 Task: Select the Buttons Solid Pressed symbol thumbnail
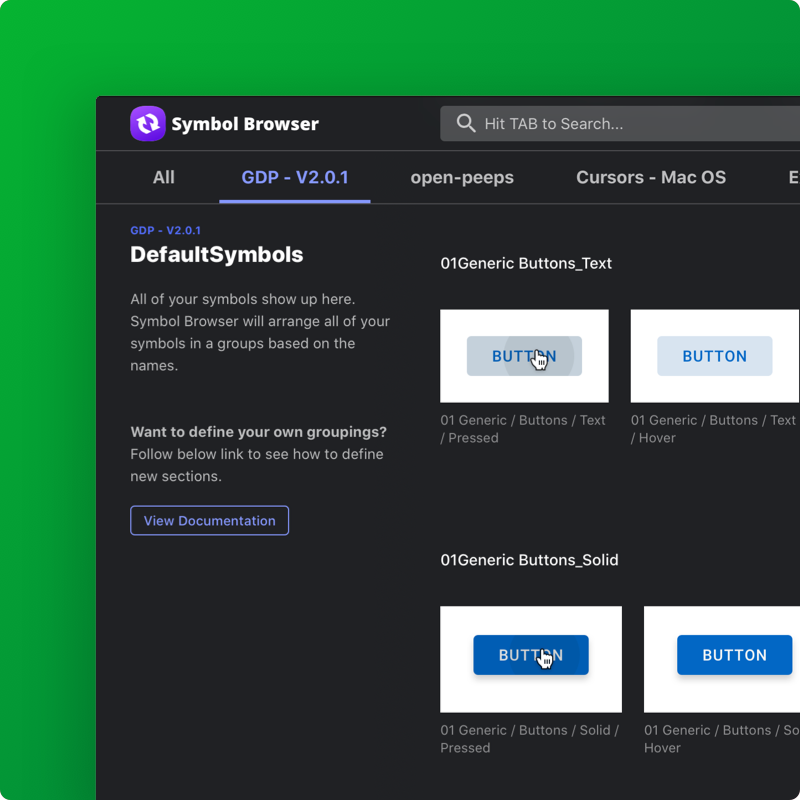point(531,658)
